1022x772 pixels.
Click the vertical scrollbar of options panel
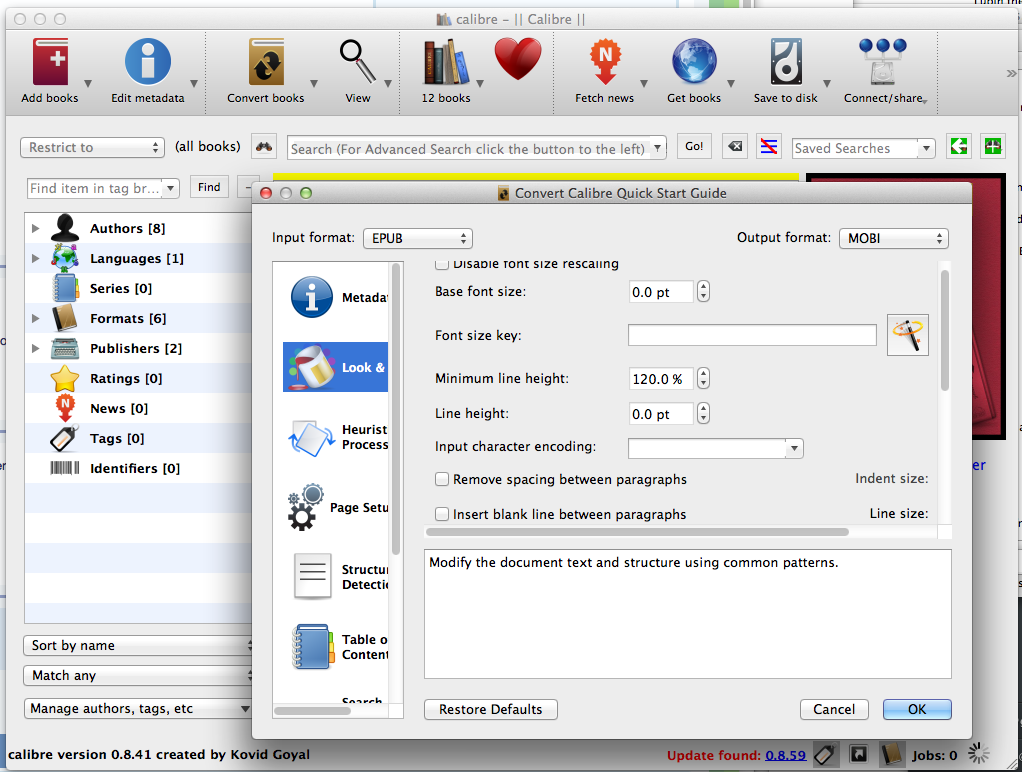944,331
